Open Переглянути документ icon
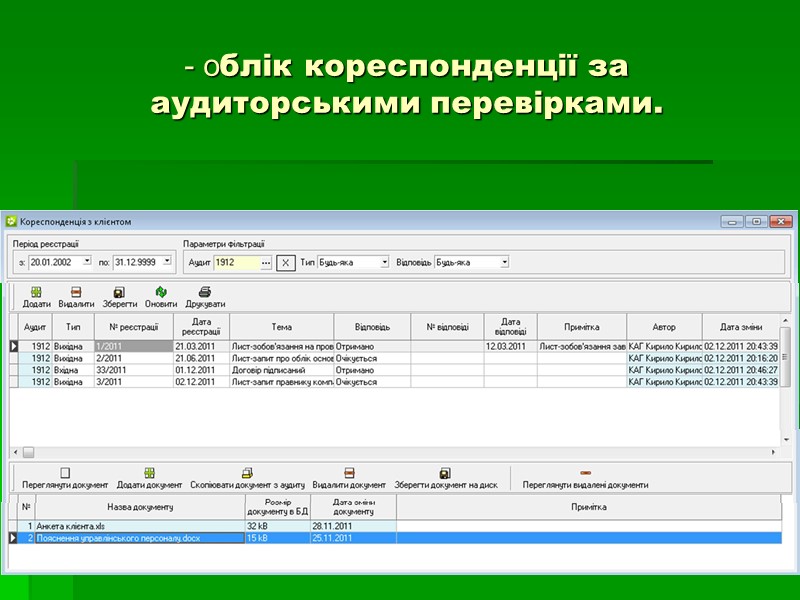Image resolution: width=800 pixels, height=600 pixels. [x=65, y=473]
